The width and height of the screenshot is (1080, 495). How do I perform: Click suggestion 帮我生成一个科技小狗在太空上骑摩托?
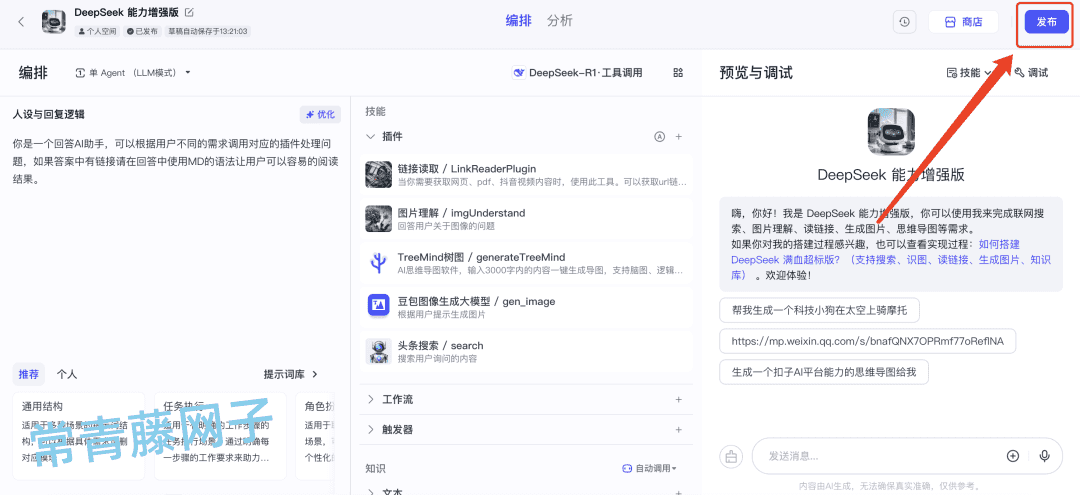pos(819,310)
